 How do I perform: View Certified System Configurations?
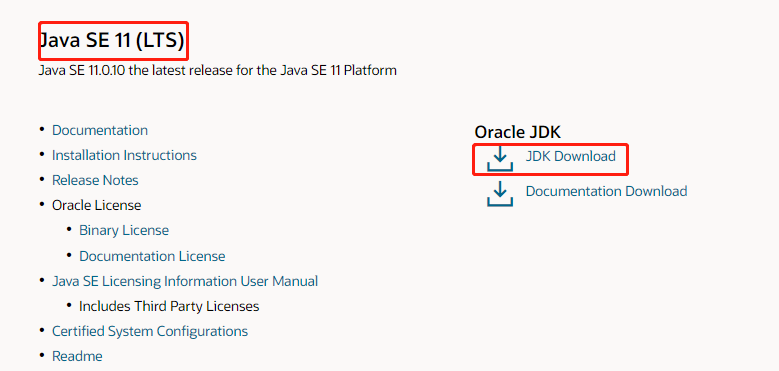pos(150,331)
